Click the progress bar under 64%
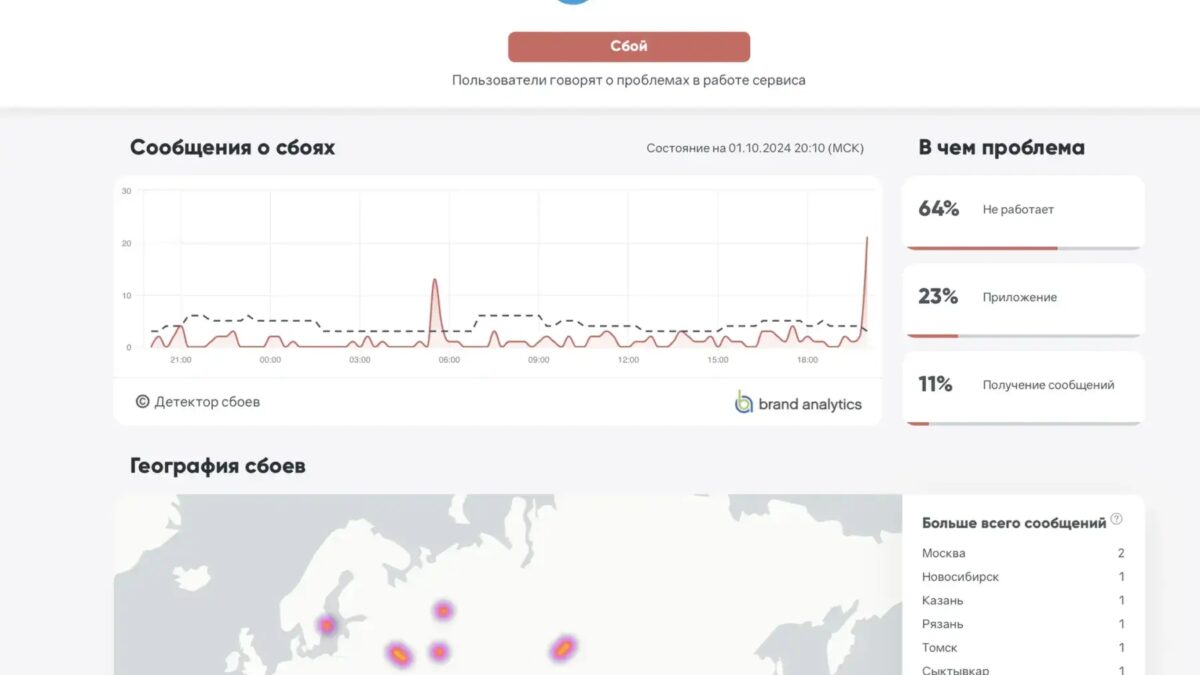The width and height of the screenshot is (1200, 675). pyautogui.click(x=1022, y=248)
